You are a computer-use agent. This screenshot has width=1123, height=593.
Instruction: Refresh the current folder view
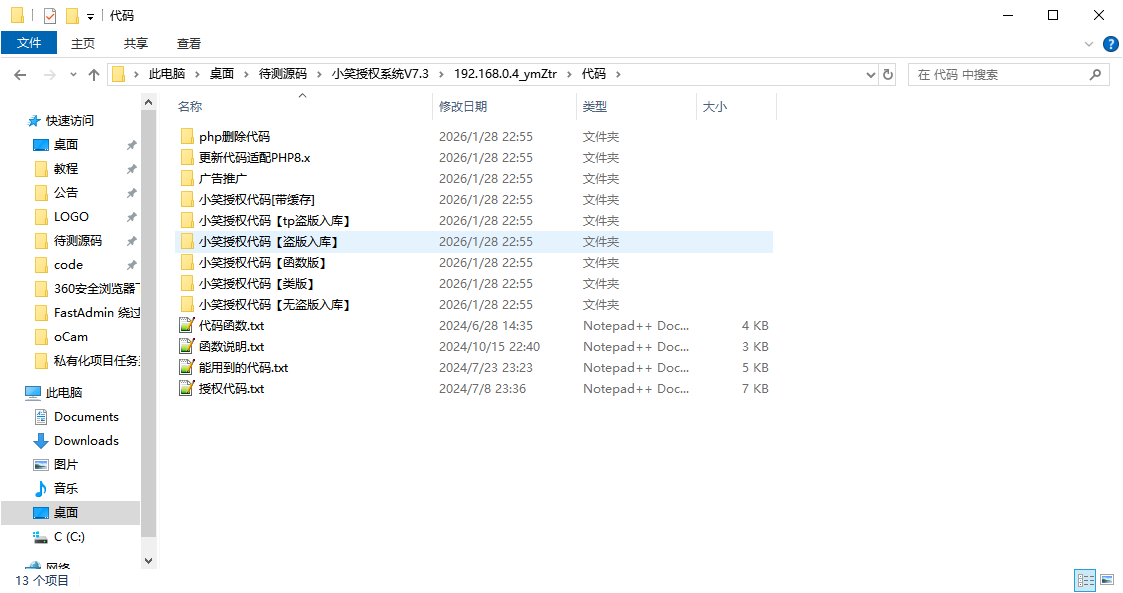click(x=888, y=74)
